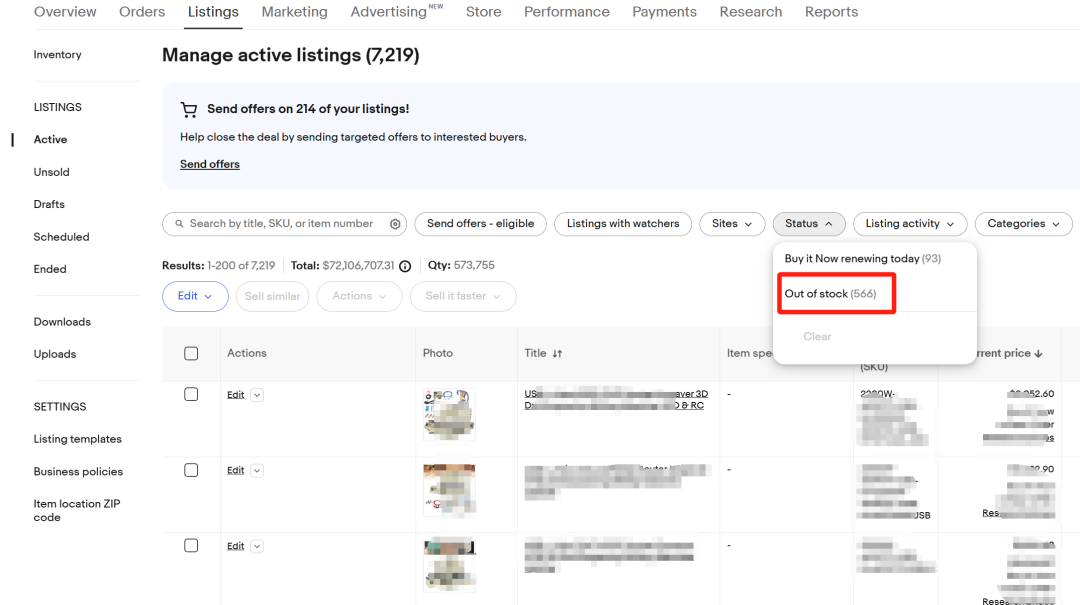1080x605 pixels.
Task: Click the info icon beside Total amount
Action: [x=405, y=266]
